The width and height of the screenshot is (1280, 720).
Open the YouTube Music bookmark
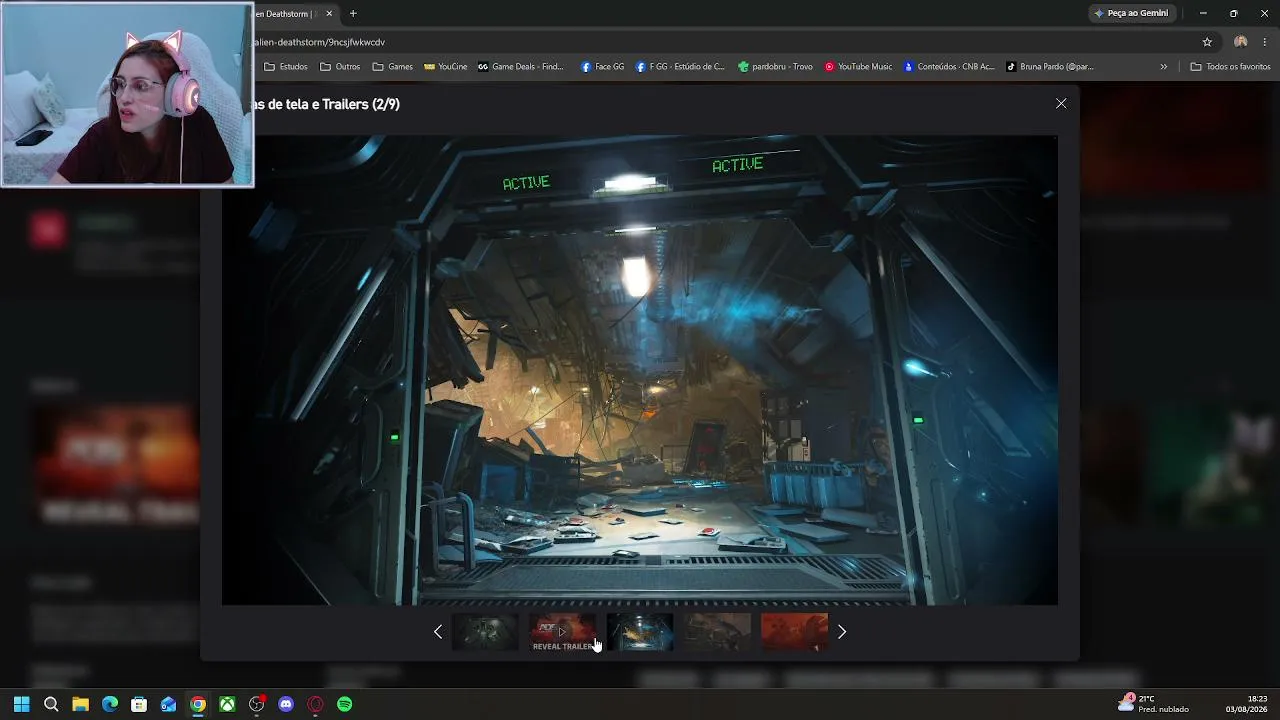tap(858, 67)
